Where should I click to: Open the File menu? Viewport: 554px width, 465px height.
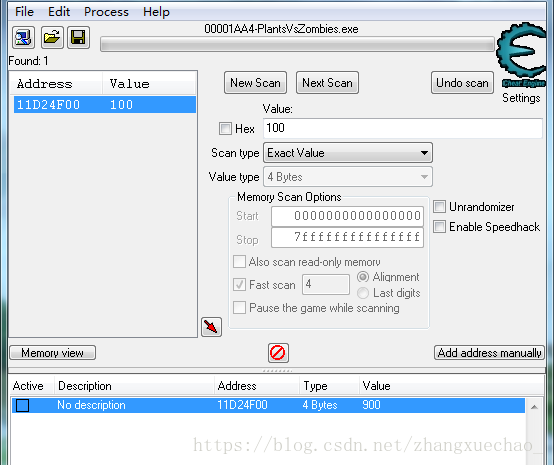point(24,12)
